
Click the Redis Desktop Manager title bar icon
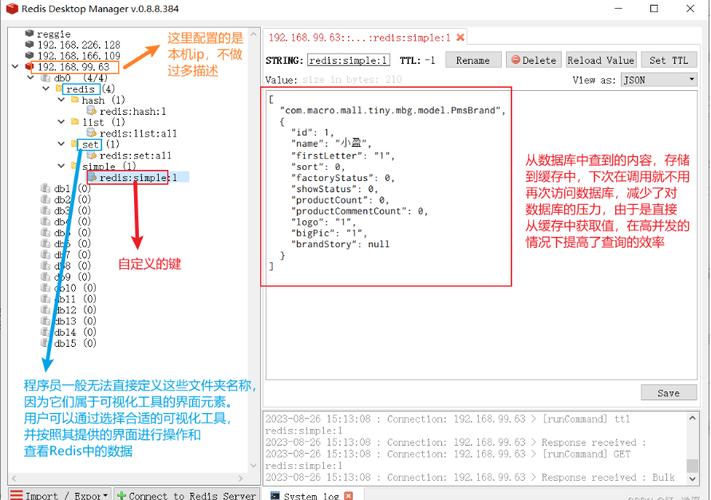click(x=12, y=9)
